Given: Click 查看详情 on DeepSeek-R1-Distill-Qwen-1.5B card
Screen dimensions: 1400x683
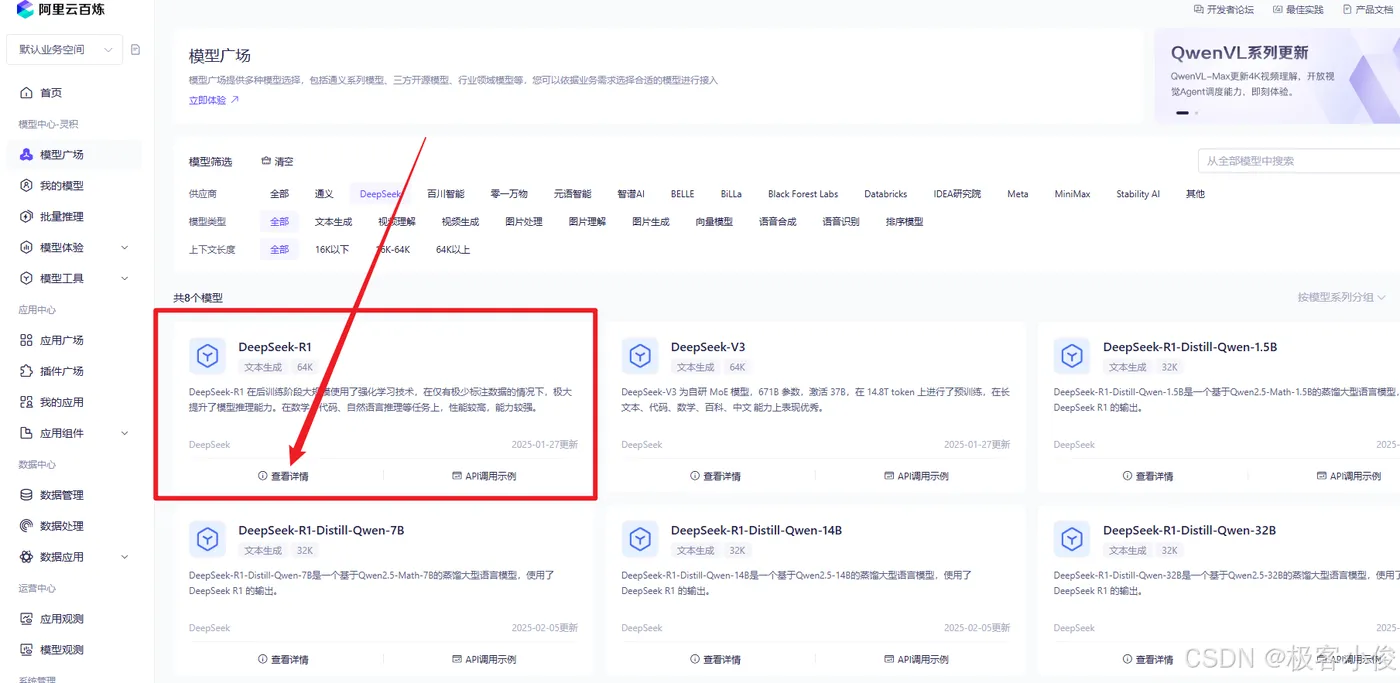Looking at the screenshot, I should click(x=1147, y=477).
